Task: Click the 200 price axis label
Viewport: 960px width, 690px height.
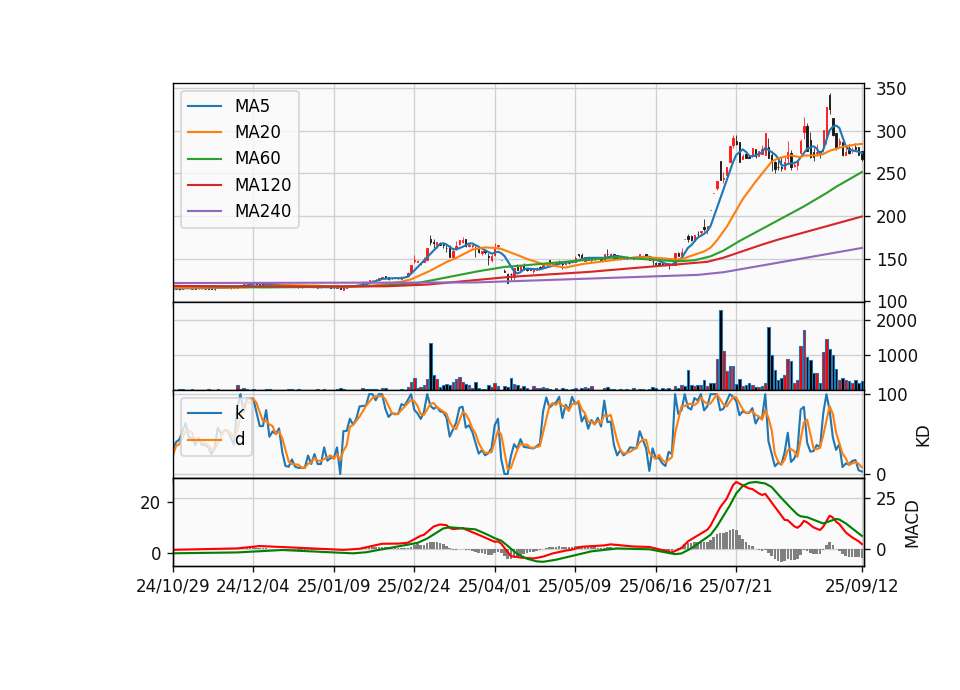Action: click(x=891, y=217)
